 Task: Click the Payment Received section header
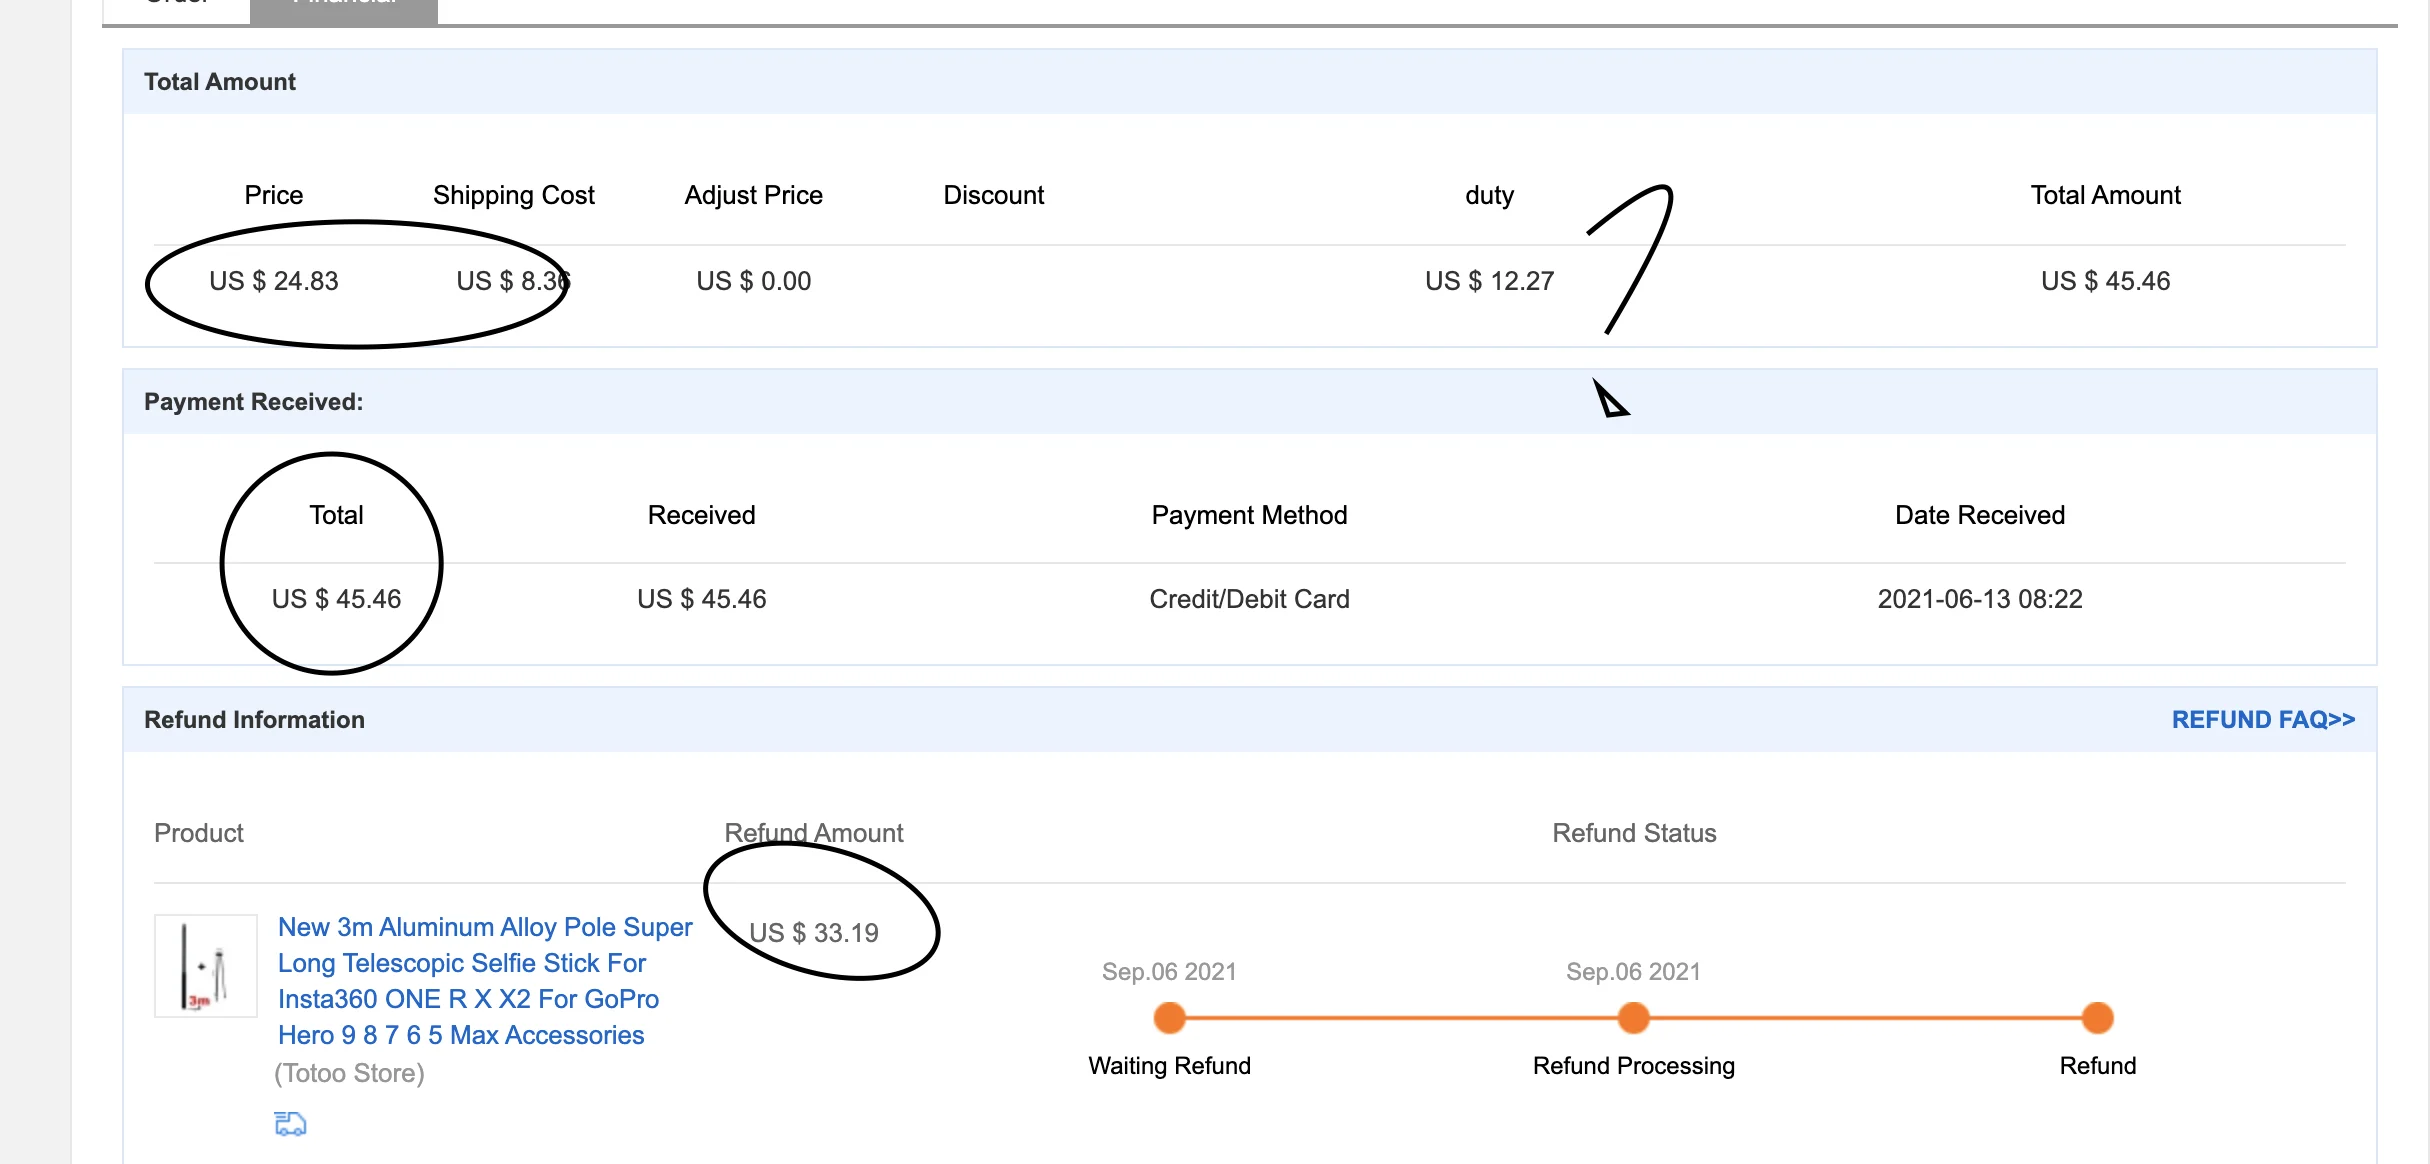(253, 402)
